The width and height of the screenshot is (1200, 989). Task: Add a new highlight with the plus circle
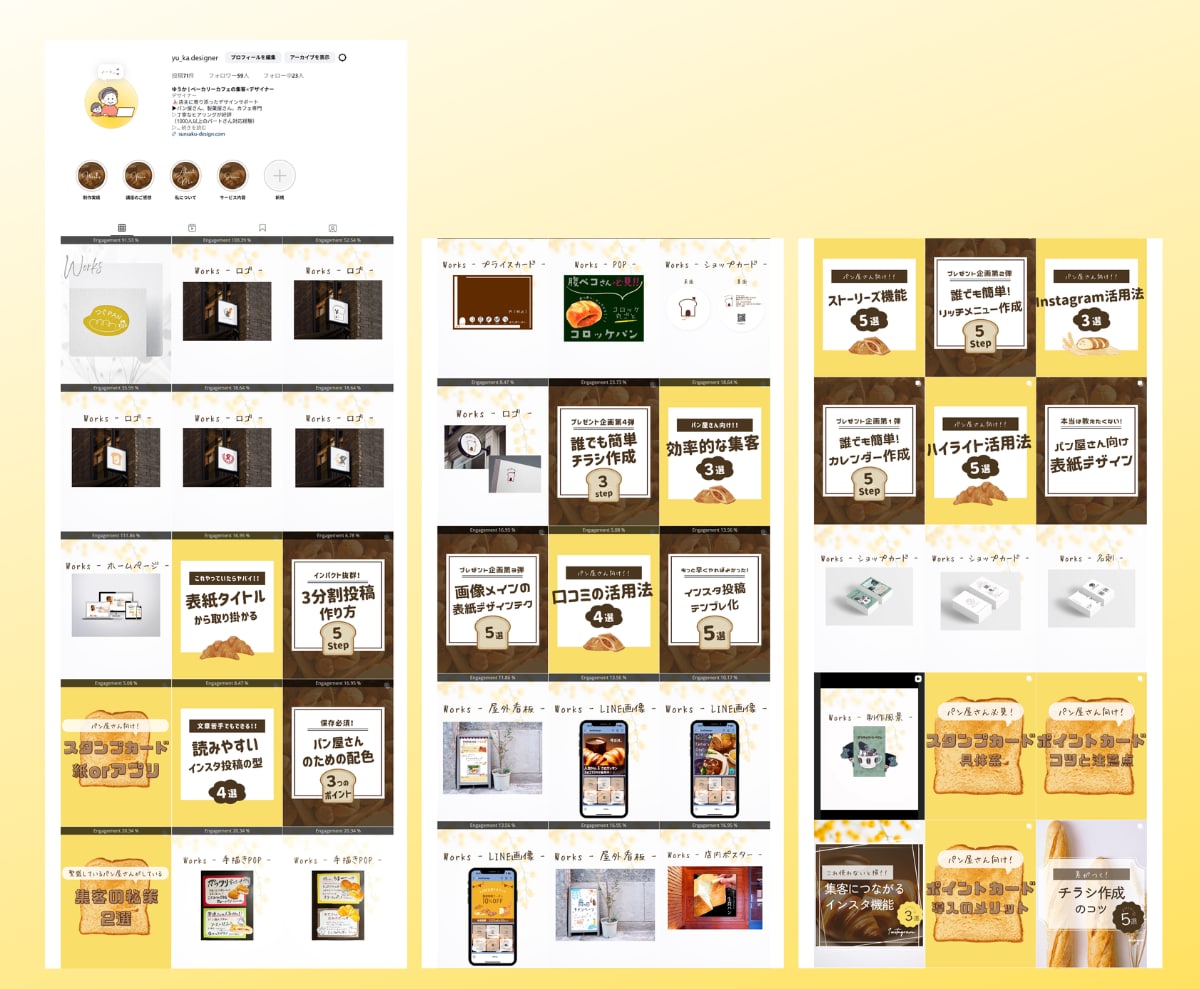click(280, 176)
